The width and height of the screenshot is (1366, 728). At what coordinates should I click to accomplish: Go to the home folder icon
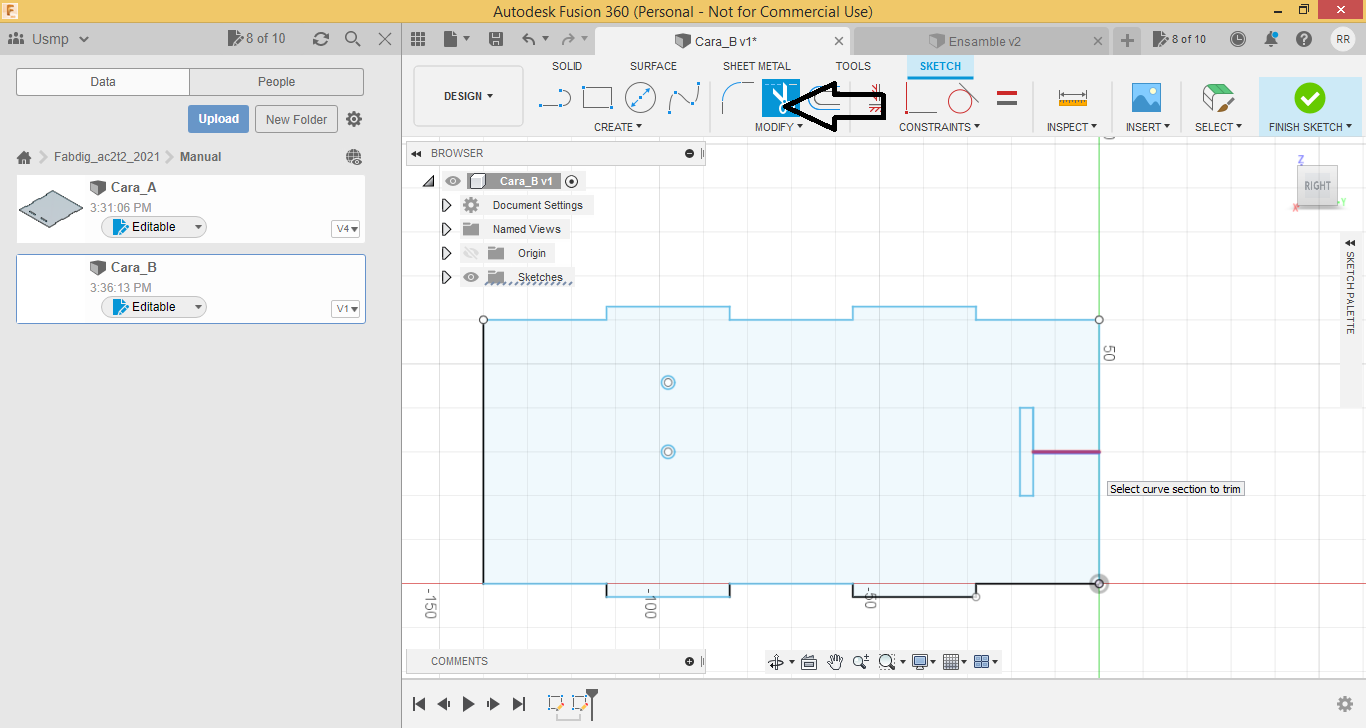(x=24, y=157)
